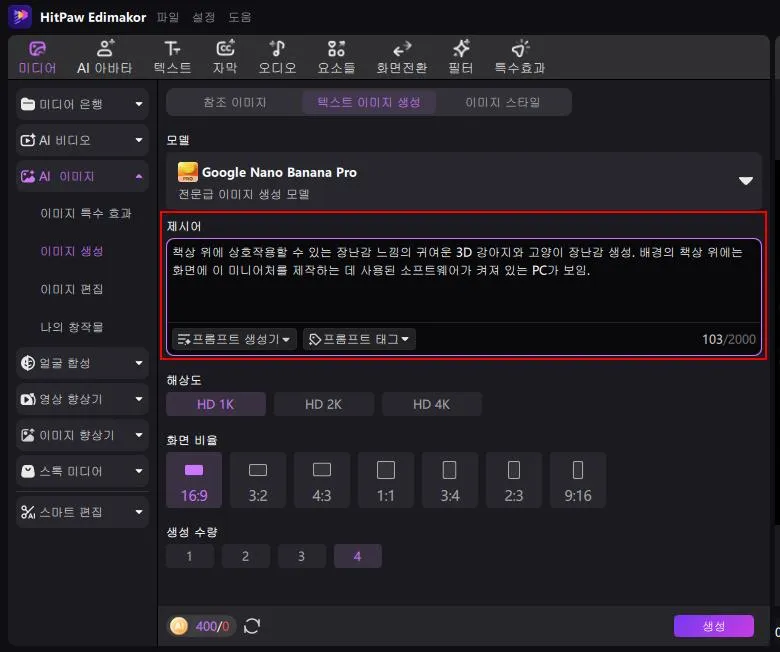This screenshot has width=780, height=652.
Task: Click the gold AI credit coin icon
Action: coord(179,626)
